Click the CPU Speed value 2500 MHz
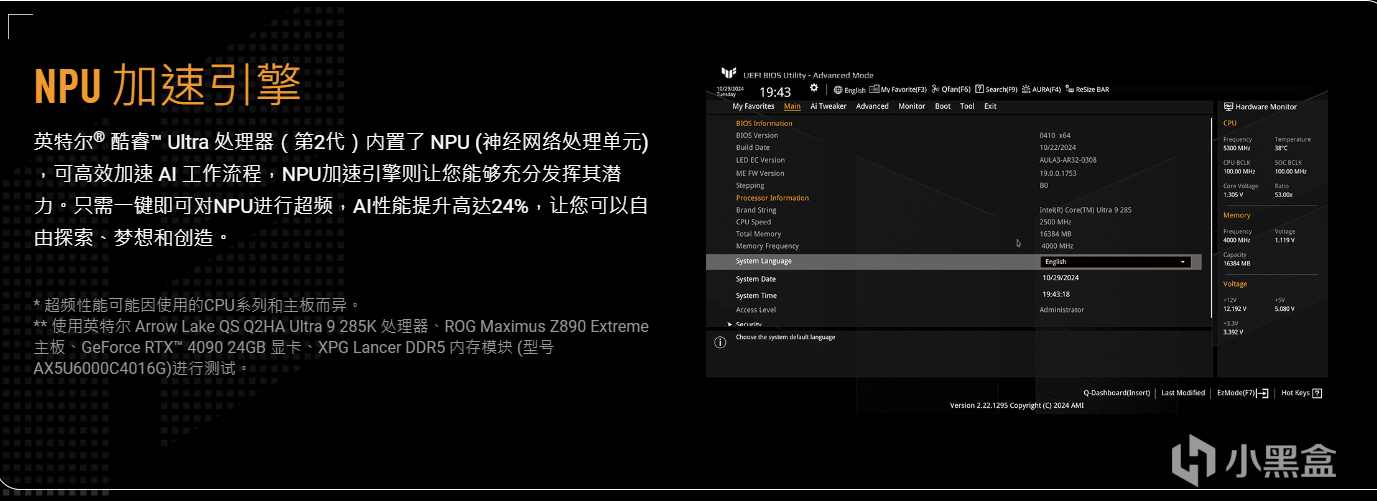 coord(1056,222)
